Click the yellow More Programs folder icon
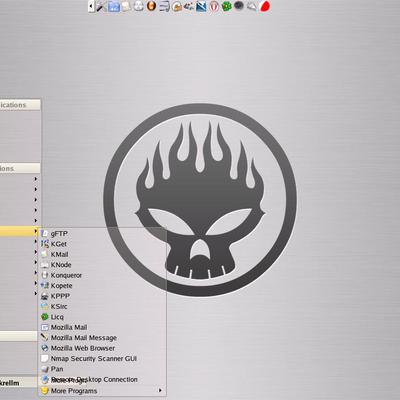Viewport: 400px width, 400px height. click(x=45, y=390)
